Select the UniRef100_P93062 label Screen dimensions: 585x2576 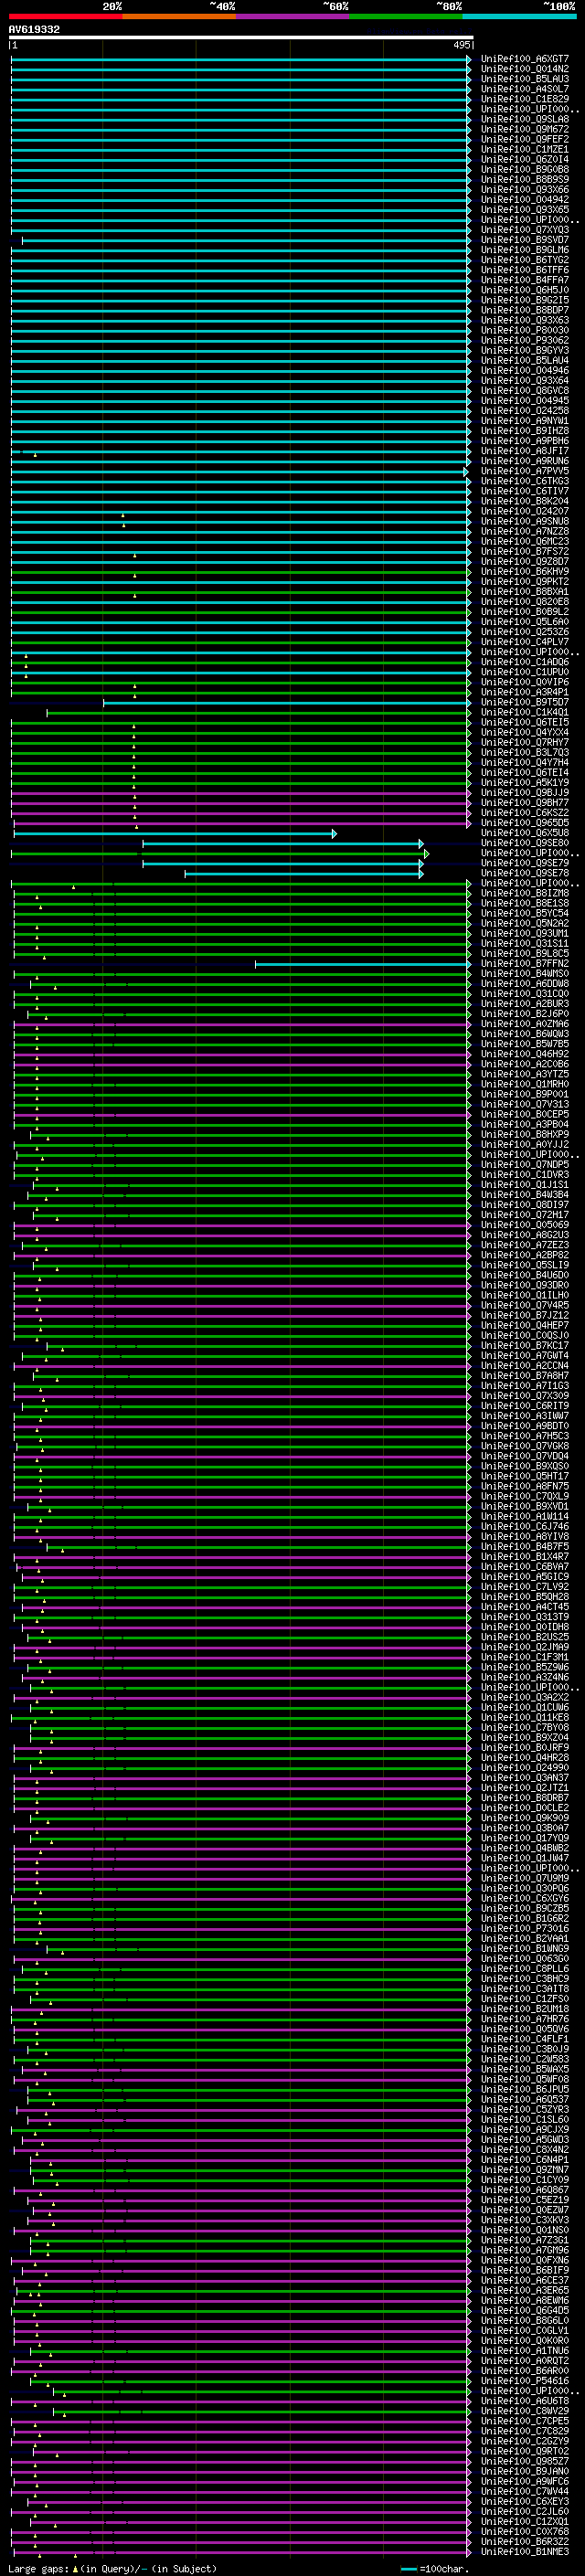coord(525,340)
